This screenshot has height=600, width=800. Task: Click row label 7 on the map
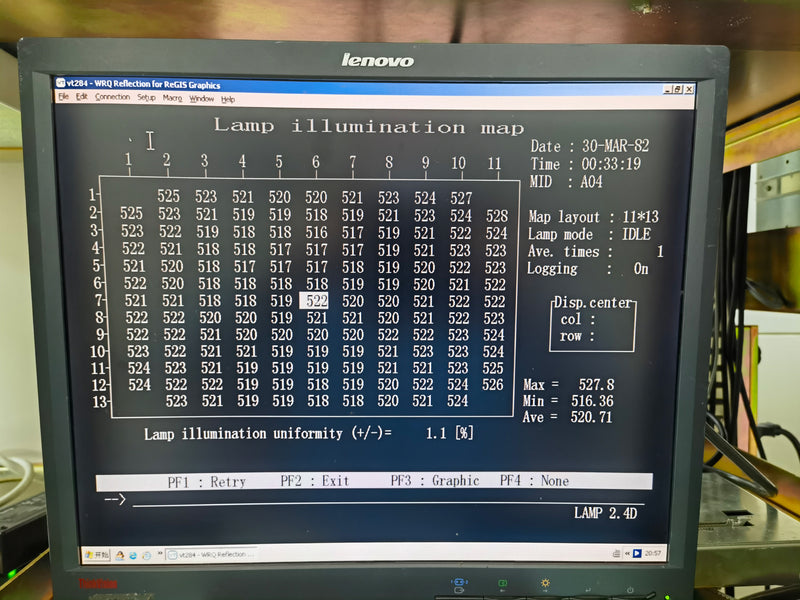(99, 301)
